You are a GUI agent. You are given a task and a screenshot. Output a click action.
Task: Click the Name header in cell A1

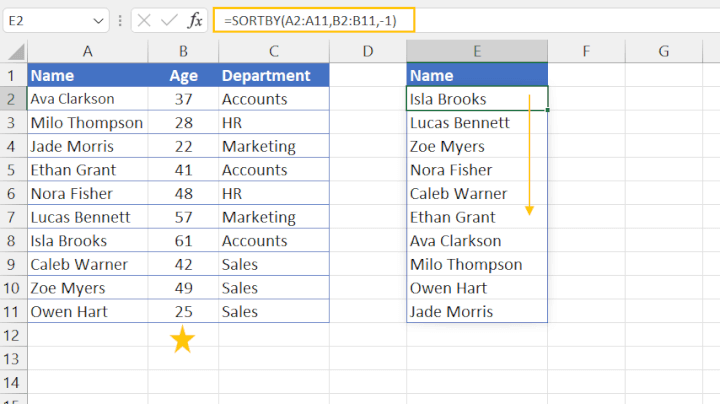pos(88,75)
